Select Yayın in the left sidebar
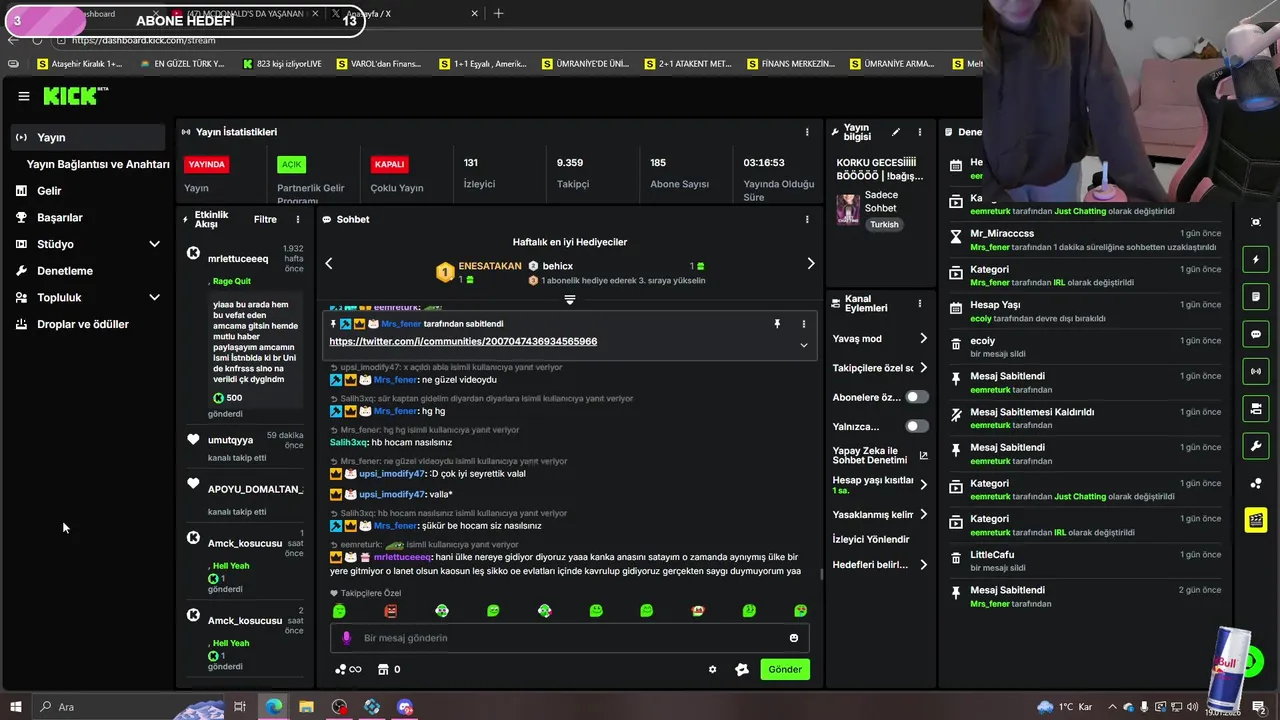Image resolution: width=1280 pixels, height=720 pixels. [88, 137]
